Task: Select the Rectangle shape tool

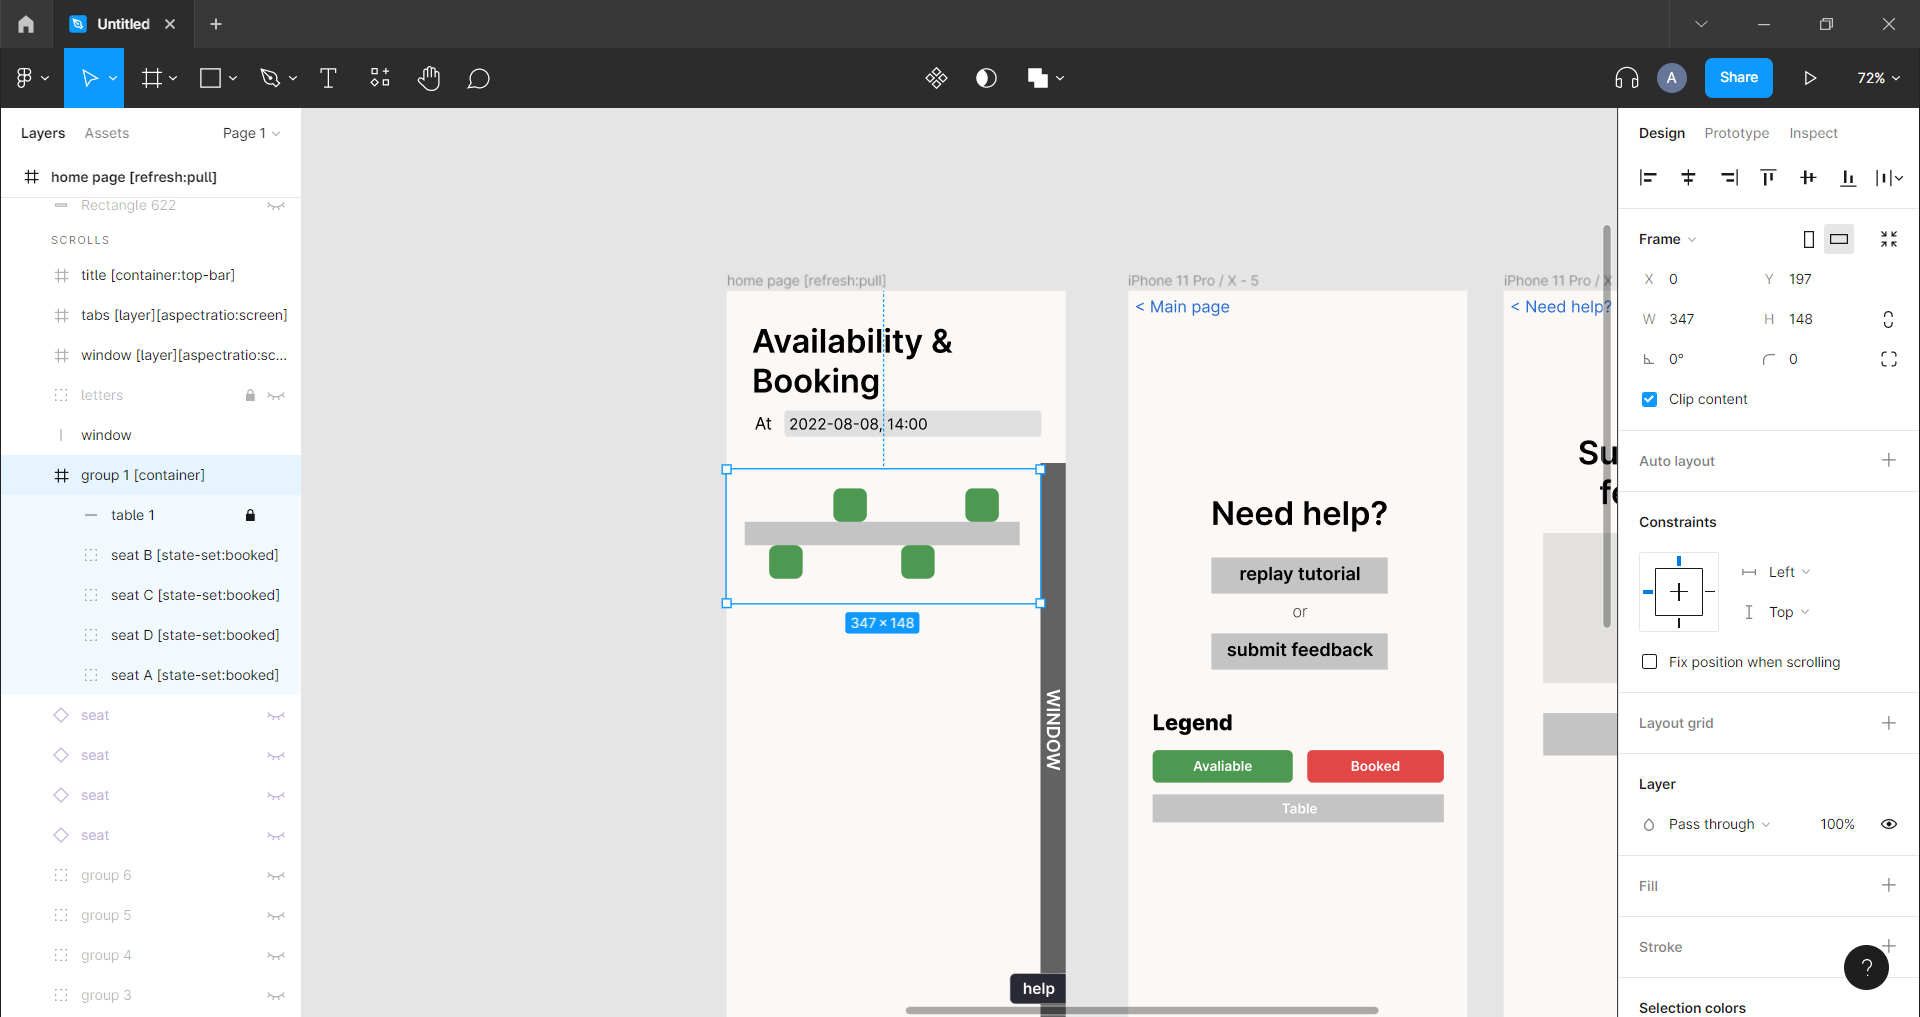Action: (x=210, y=78)
